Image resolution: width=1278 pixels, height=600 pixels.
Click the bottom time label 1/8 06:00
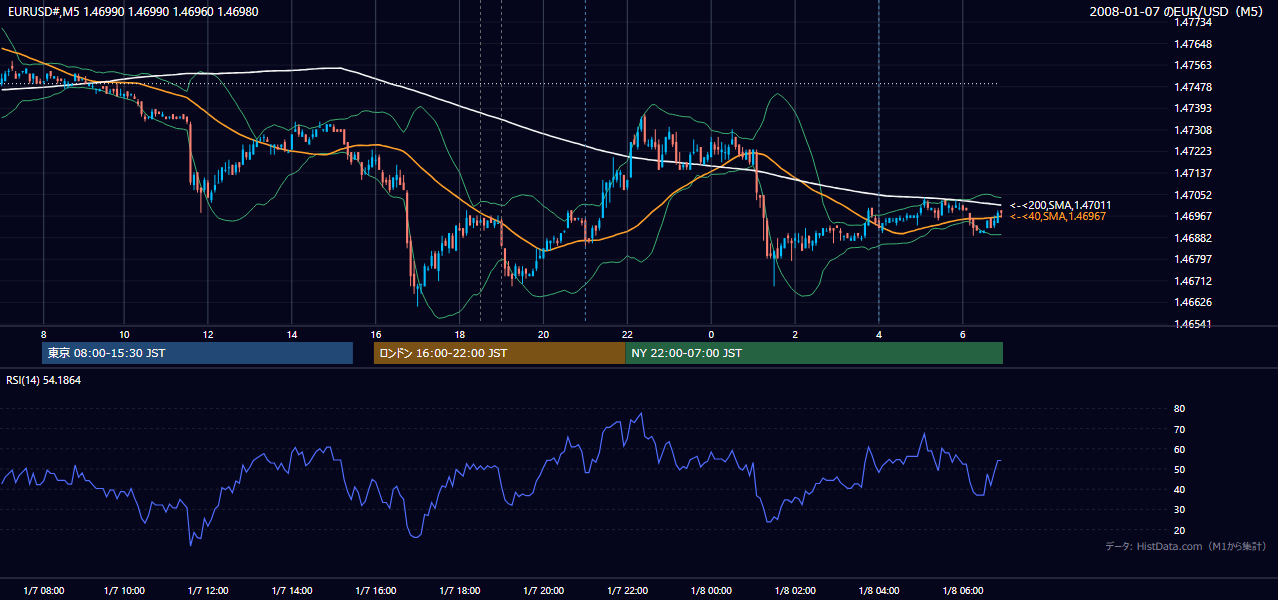point(963,591)
